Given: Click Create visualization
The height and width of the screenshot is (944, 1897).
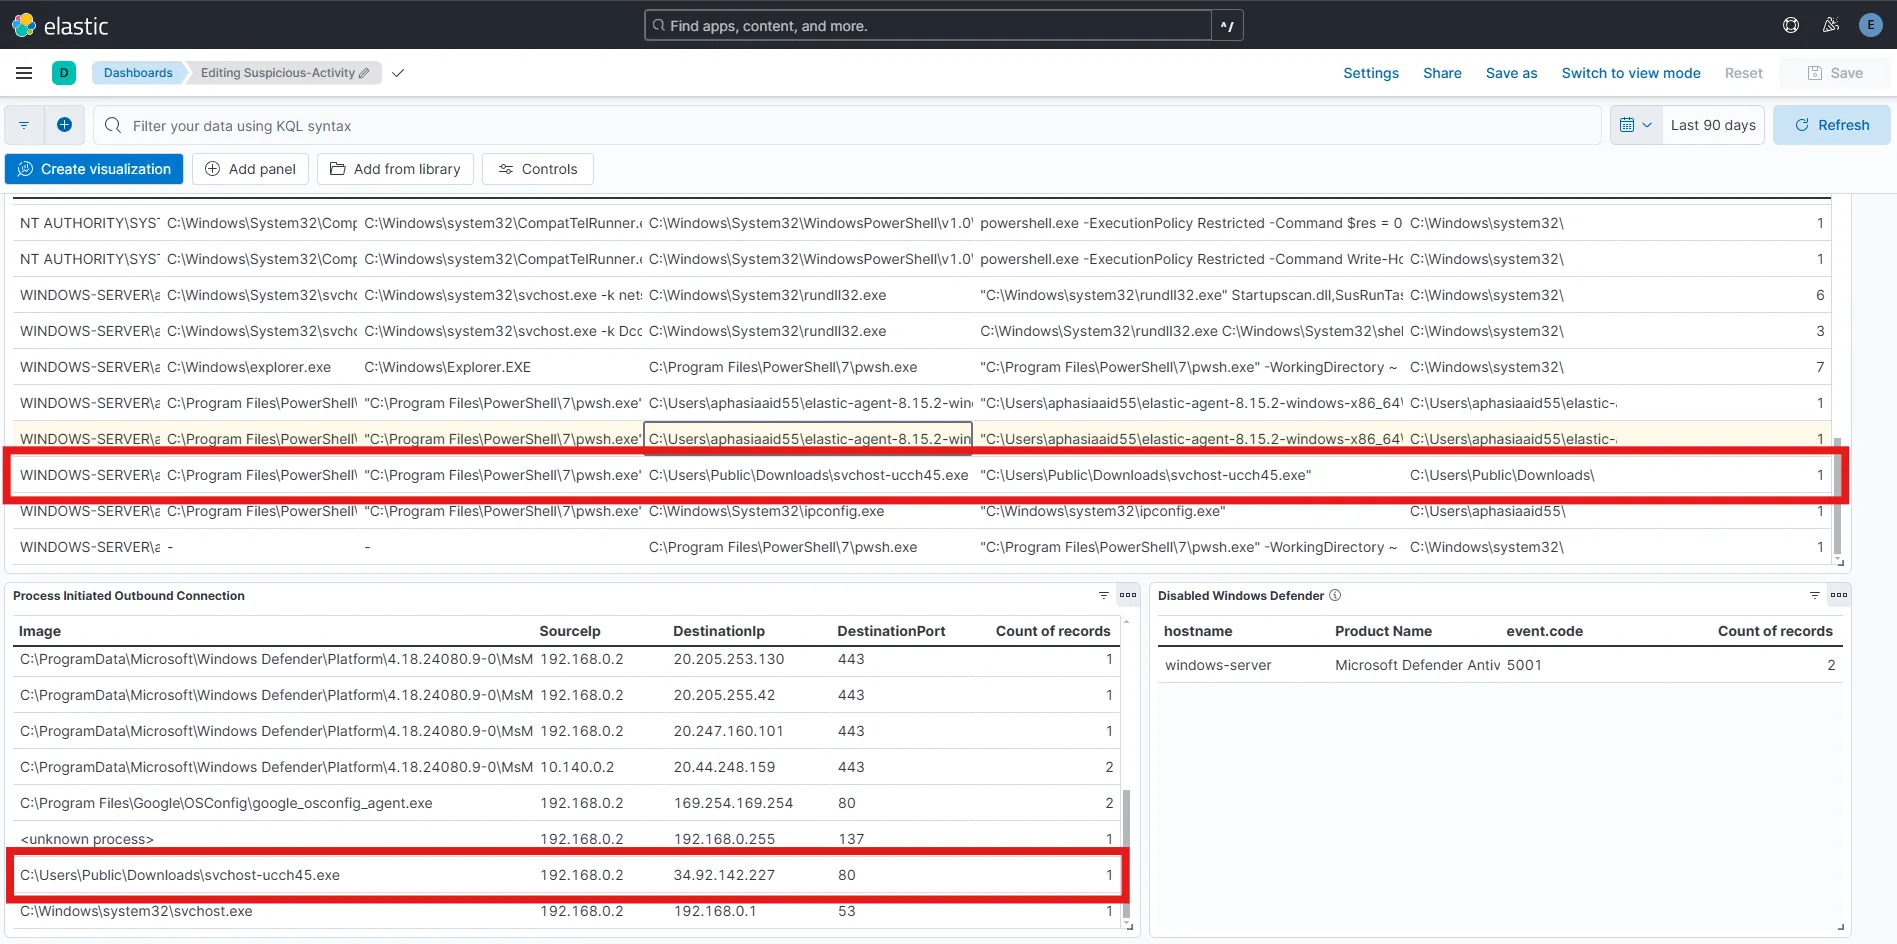Looking at the screenshot, I should (93, 168).
